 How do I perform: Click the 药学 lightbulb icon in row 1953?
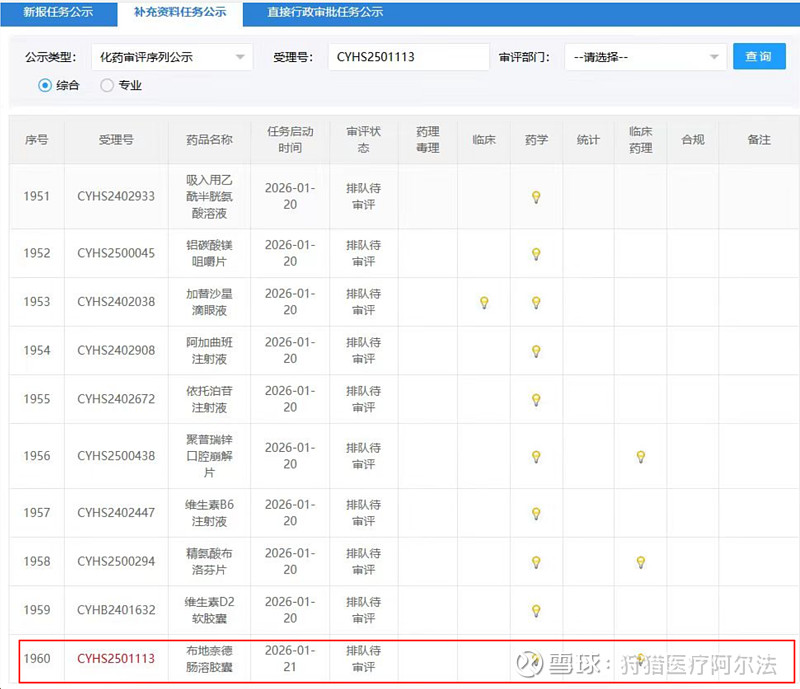point(536,303)
